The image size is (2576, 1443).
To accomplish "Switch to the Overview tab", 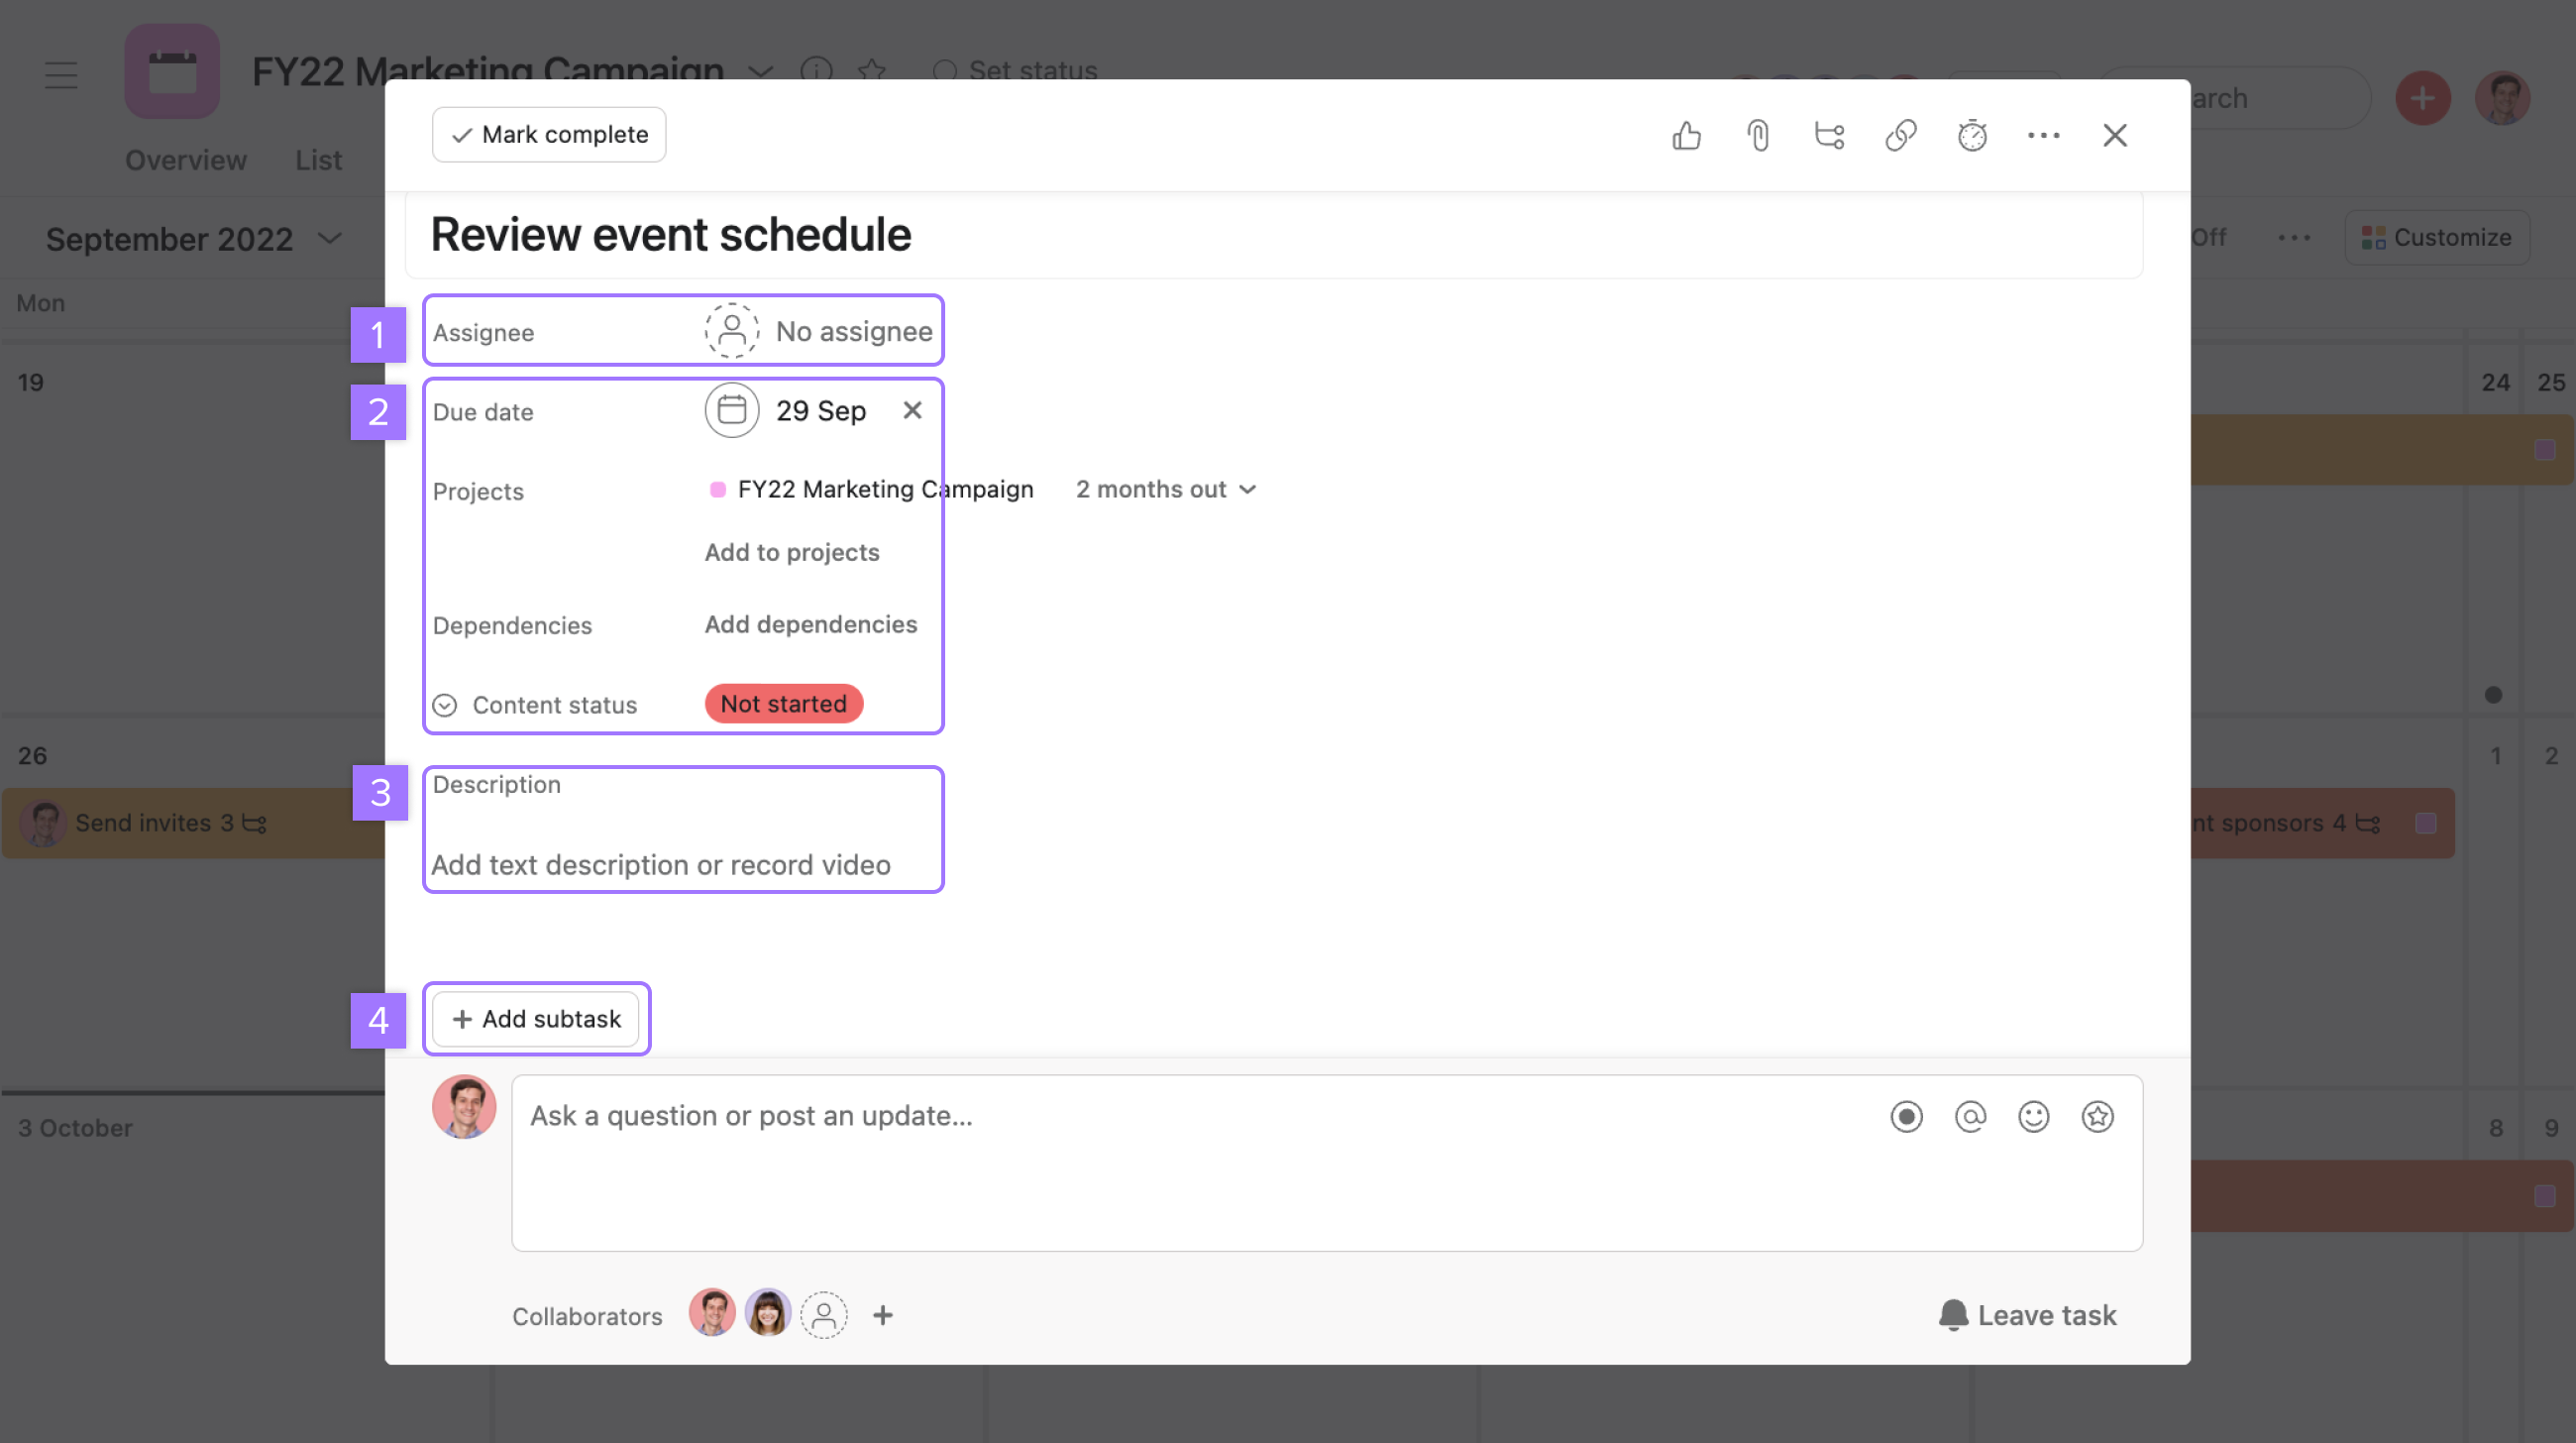I will pos(184,162).
